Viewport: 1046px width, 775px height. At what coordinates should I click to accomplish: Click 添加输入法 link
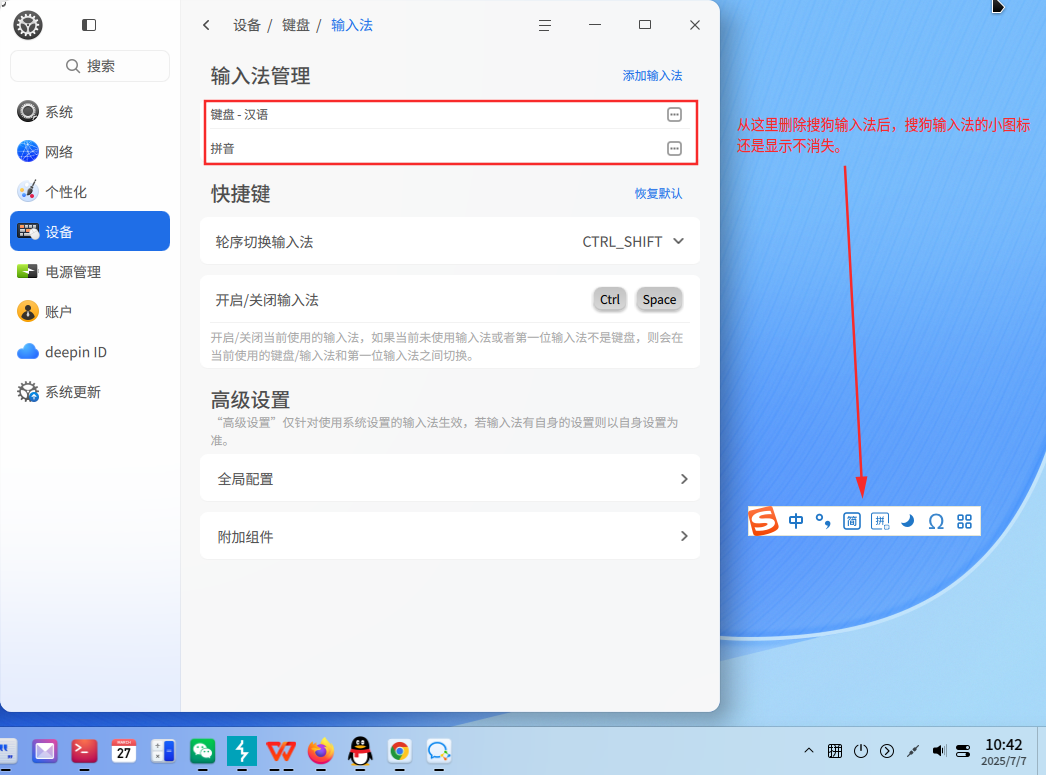(x=652, y=75)
